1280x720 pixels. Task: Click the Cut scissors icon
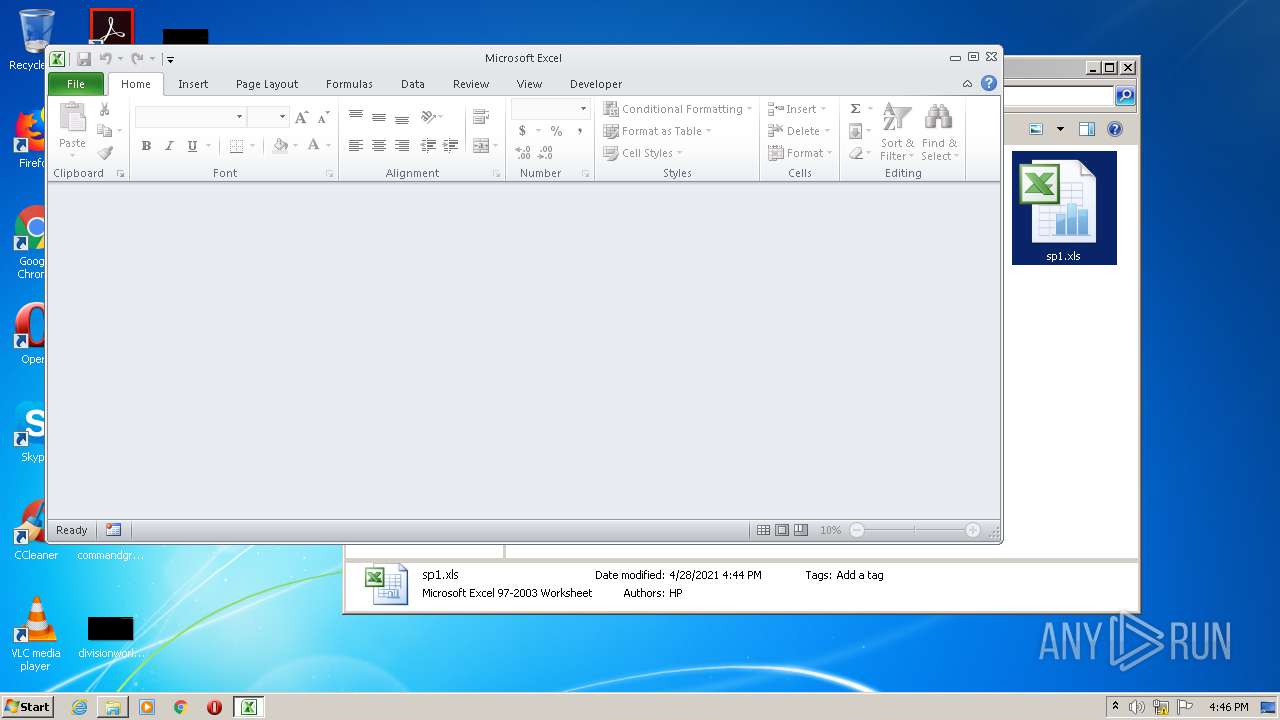(104, 109)
